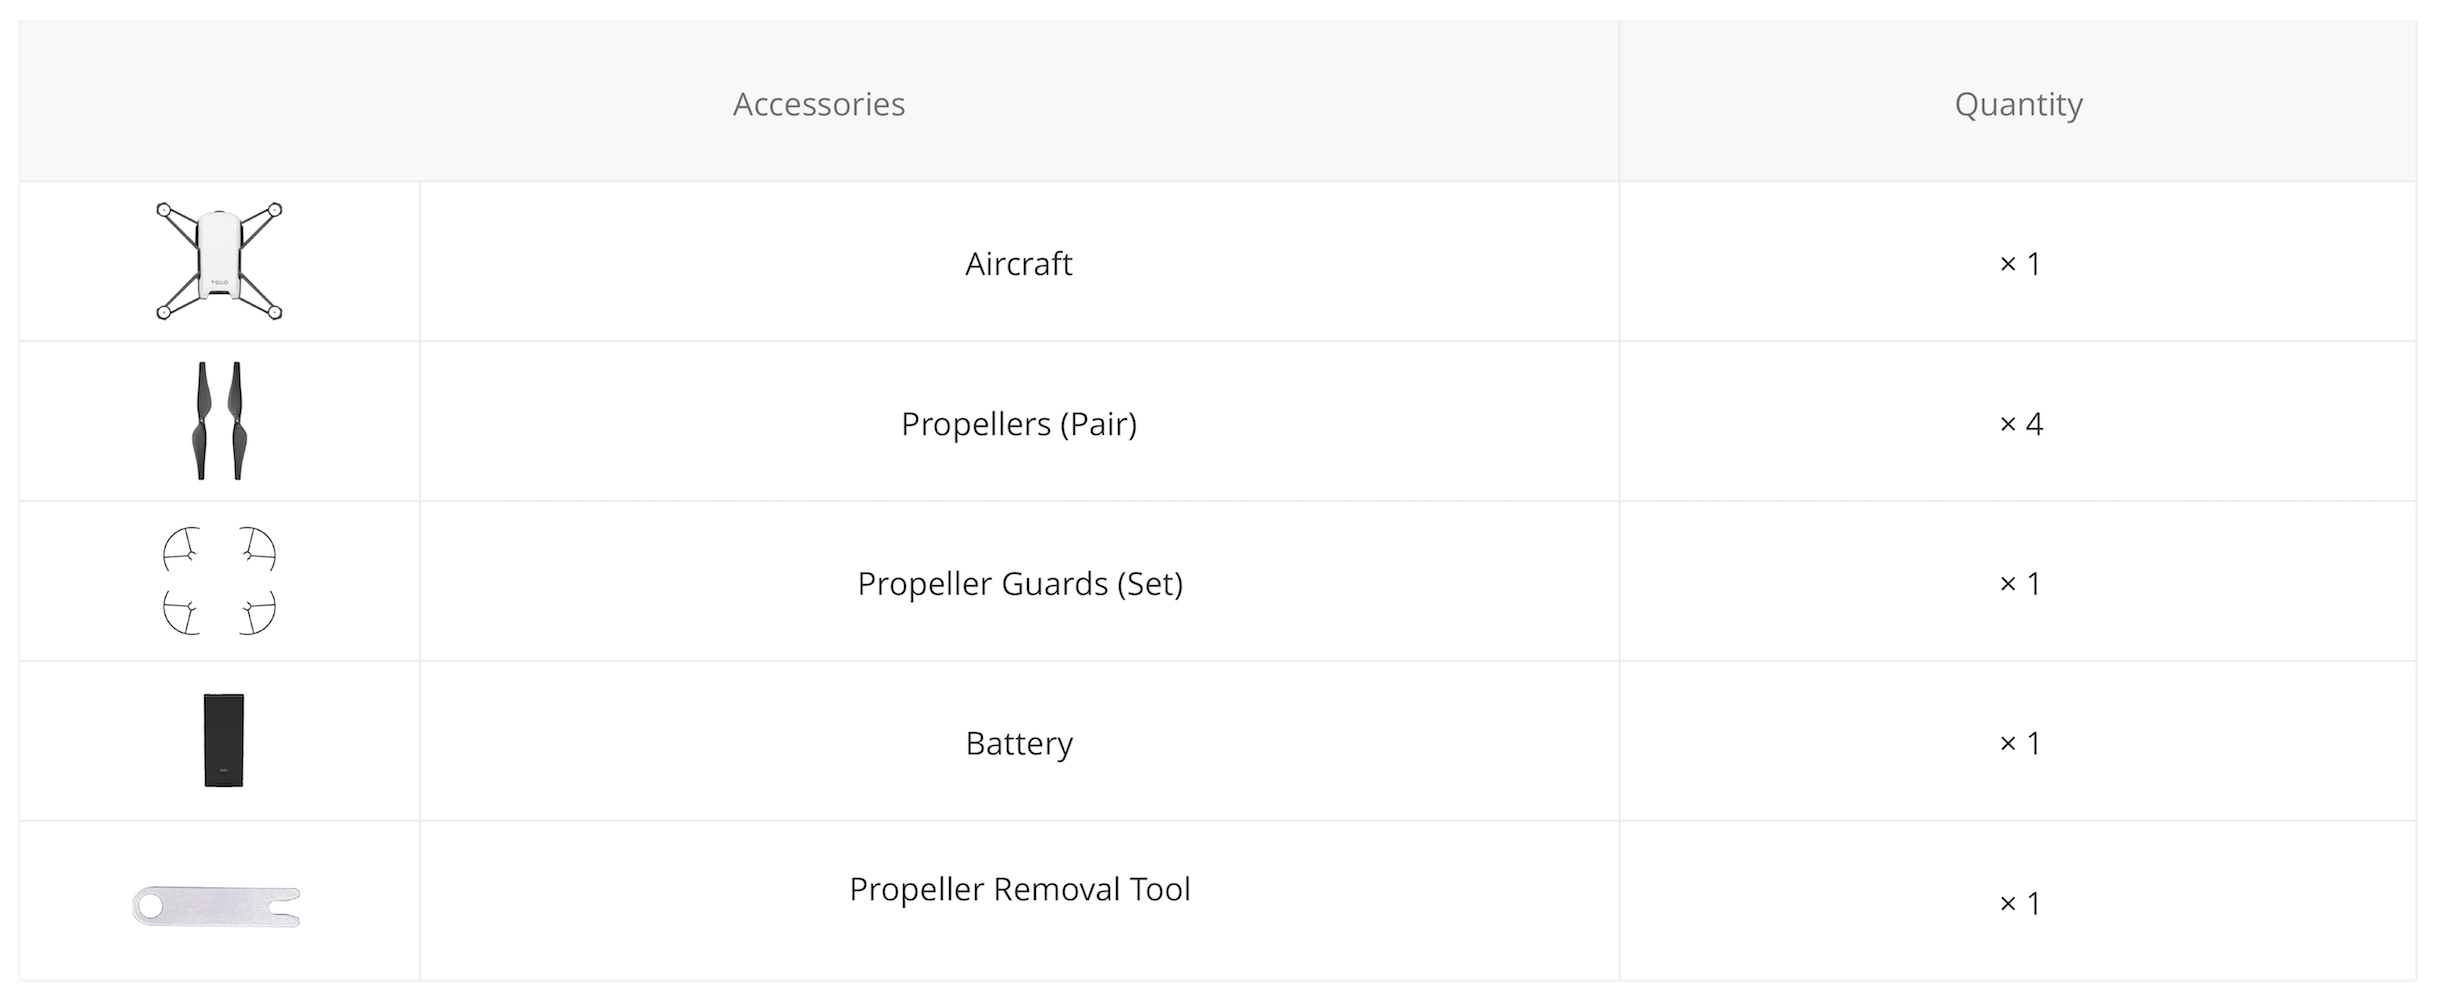Screen dimensions: 2438x1006
Task: Click the × 1 quantity for Aircraft
Action: (2019, 264)
